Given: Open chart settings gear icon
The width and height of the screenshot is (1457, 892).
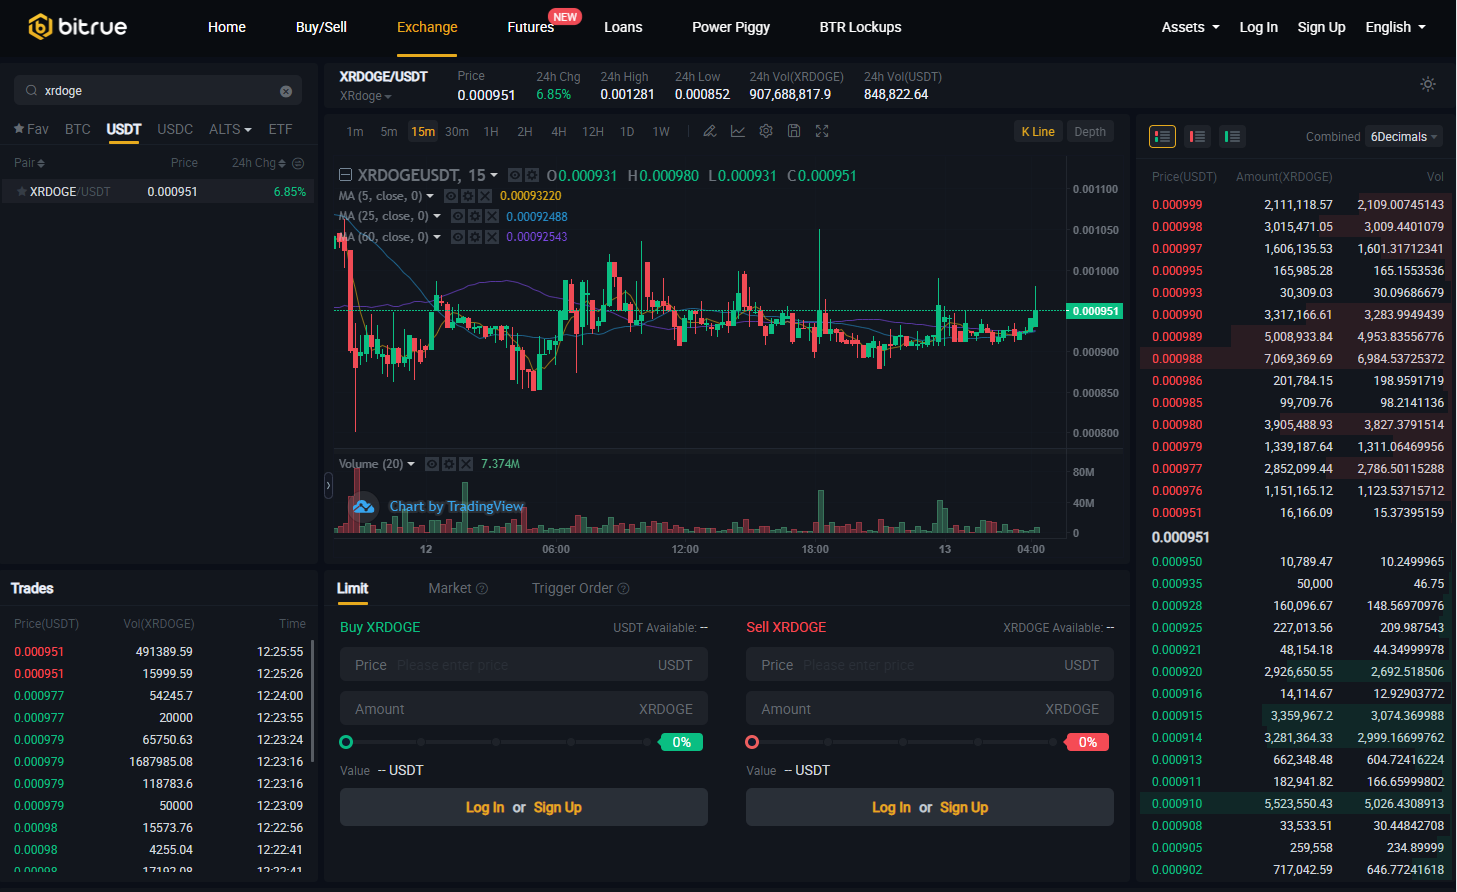Looking at the screenshot, I should point(766,131).
